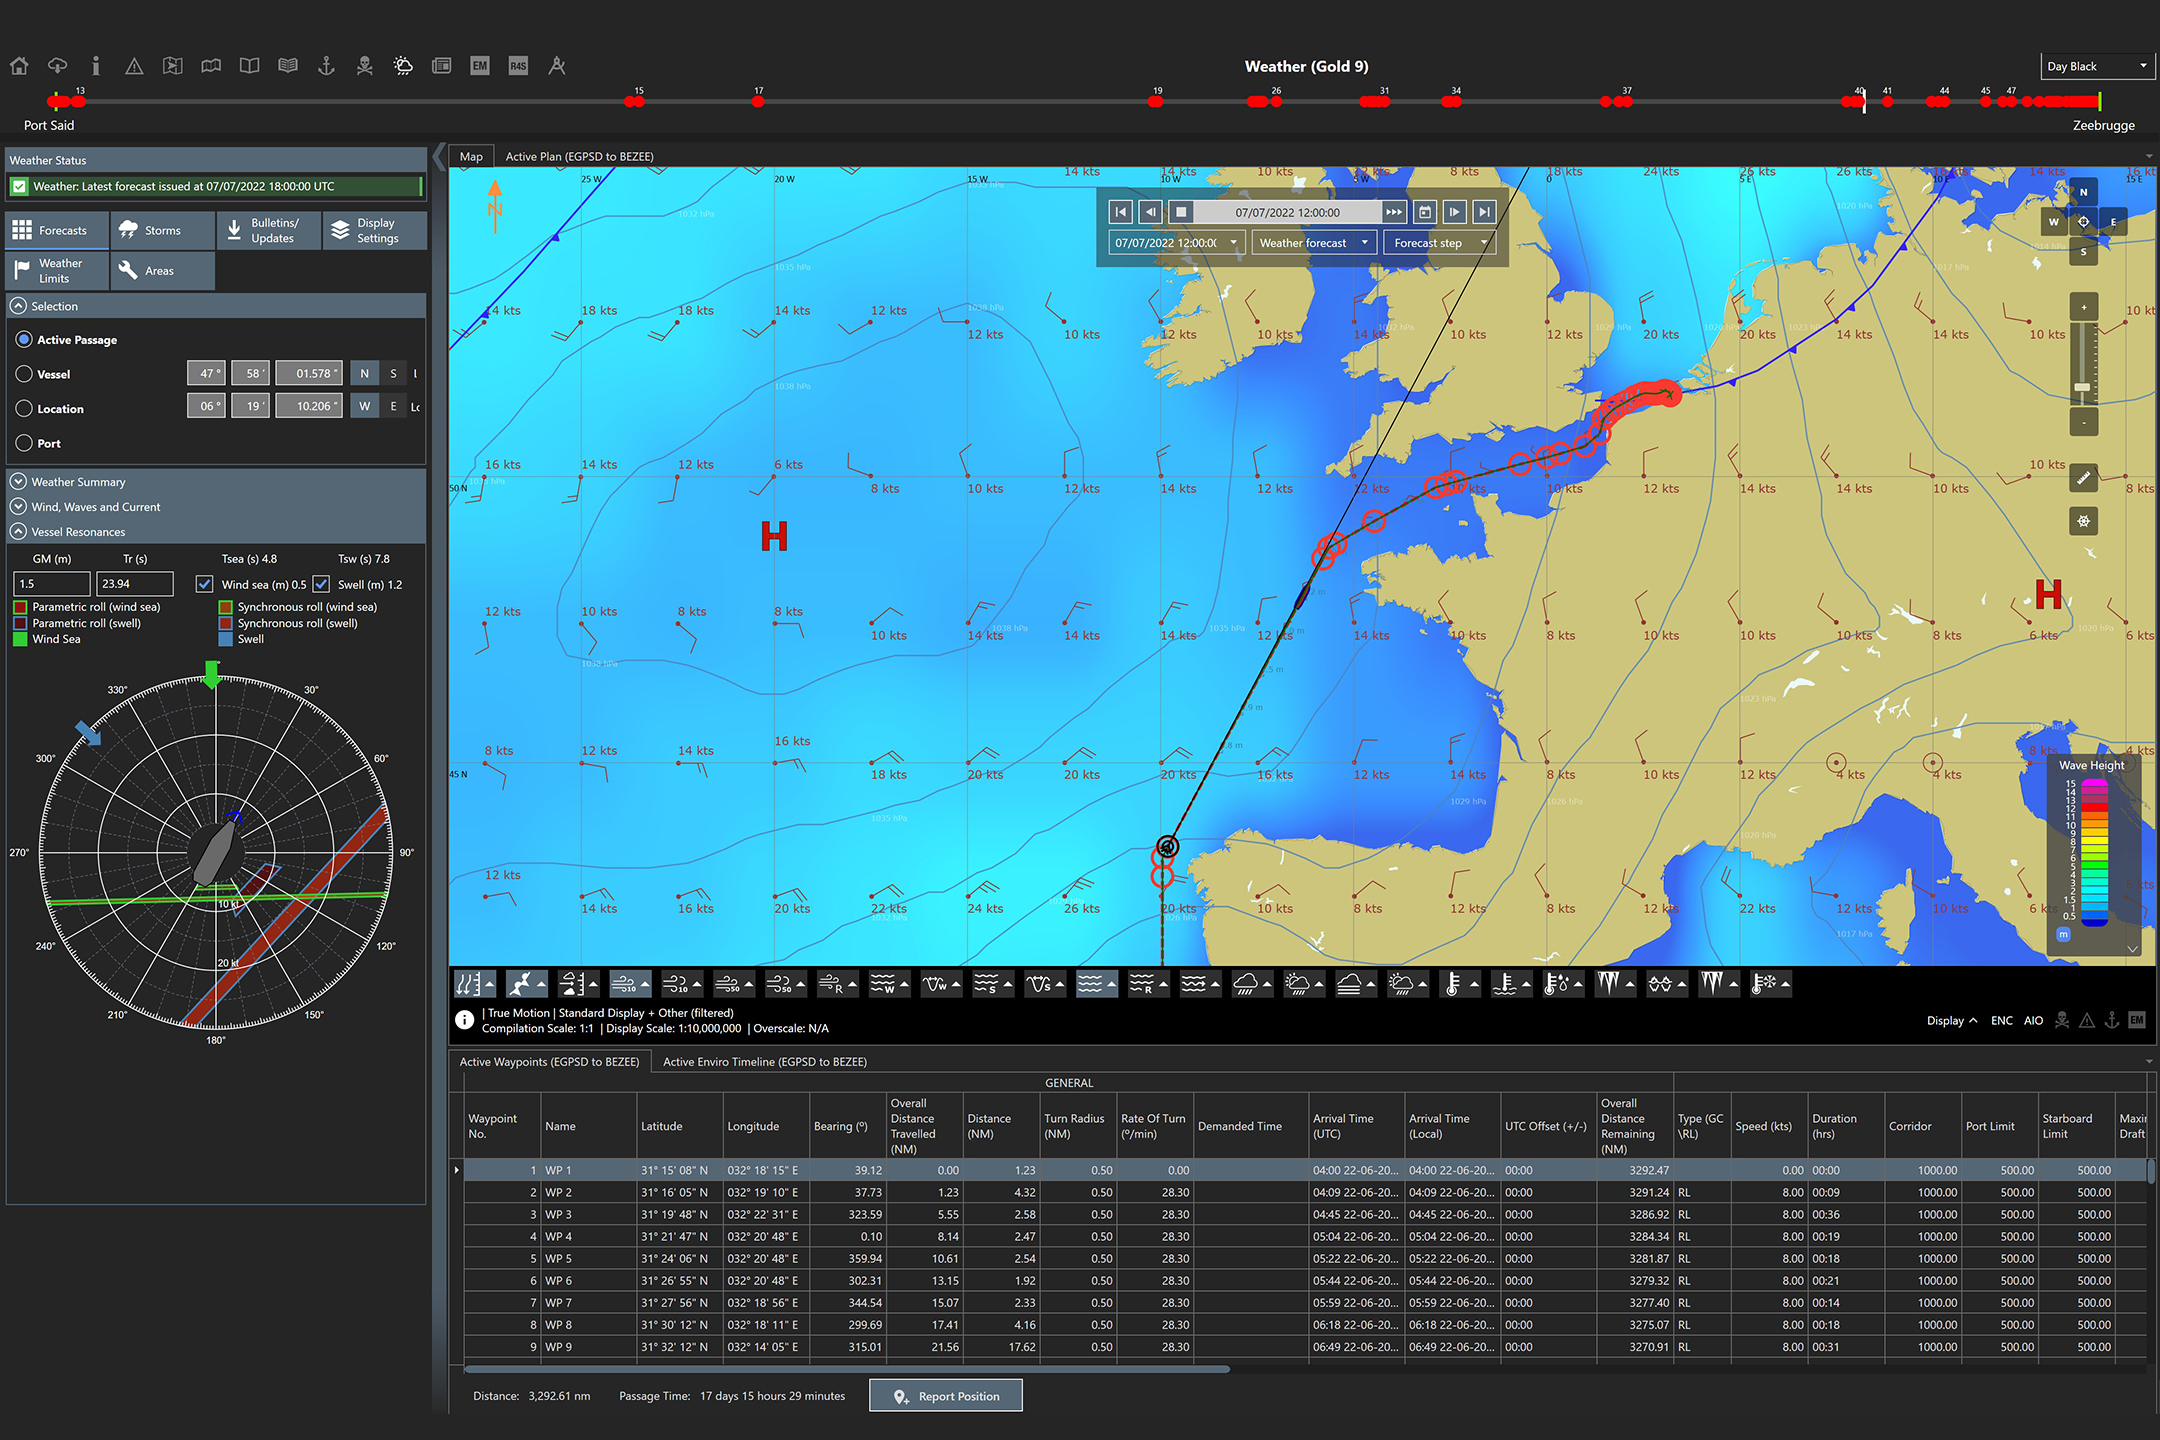This screenshot has width=2160, height=1440.
Task: Select the Location radio button
Action: point(24,408)
